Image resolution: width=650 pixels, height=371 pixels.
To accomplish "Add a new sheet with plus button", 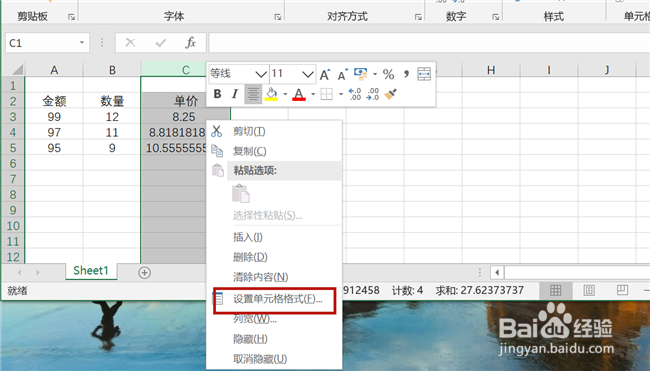I will 144,273.
